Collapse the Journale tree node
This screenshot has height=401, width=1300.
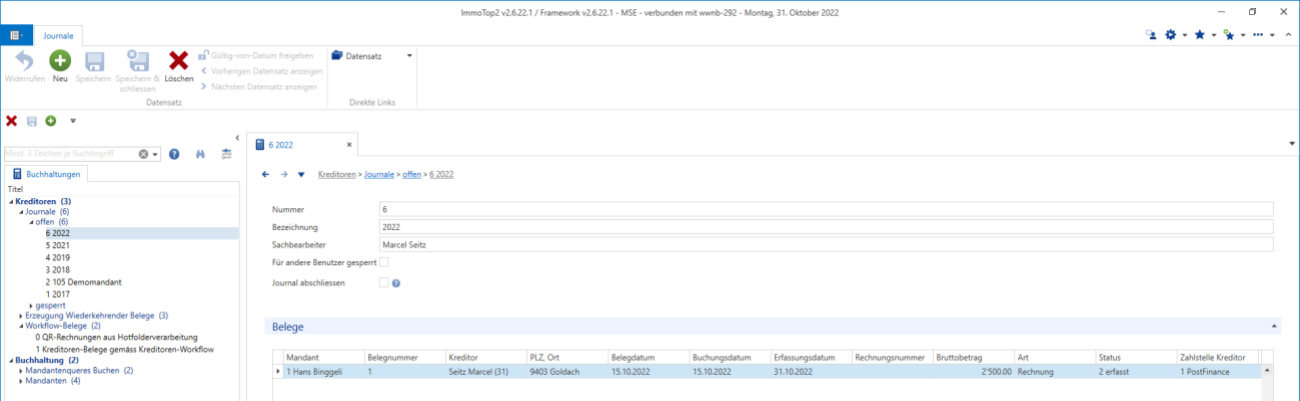click(20, 212)
